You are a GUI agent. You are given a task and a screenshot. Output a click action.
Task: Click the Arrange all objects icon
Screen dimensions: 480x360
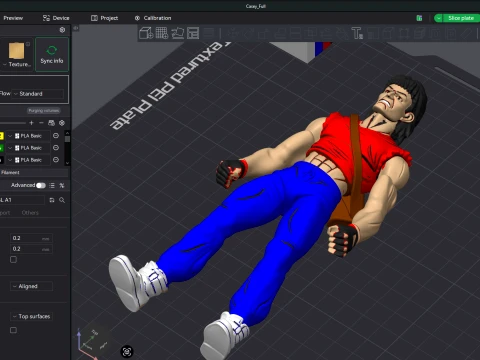pyautogui.click(x=193, y=33)
